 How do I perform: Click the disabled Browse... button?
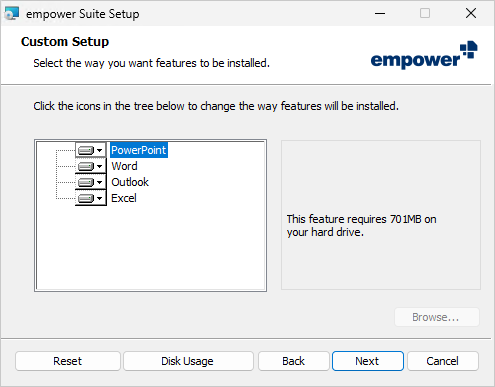point(437,317)
